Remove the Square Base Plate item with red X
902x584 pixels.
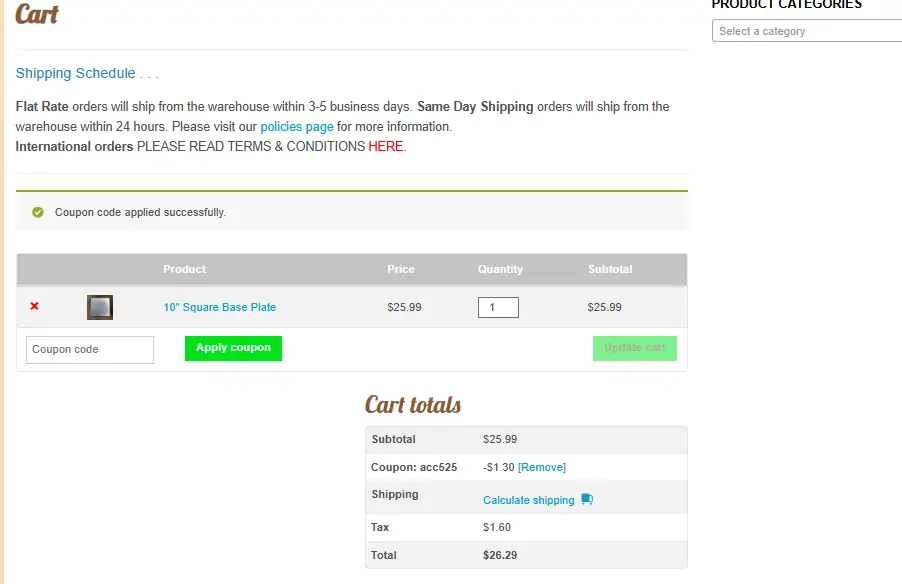point(34,306)
